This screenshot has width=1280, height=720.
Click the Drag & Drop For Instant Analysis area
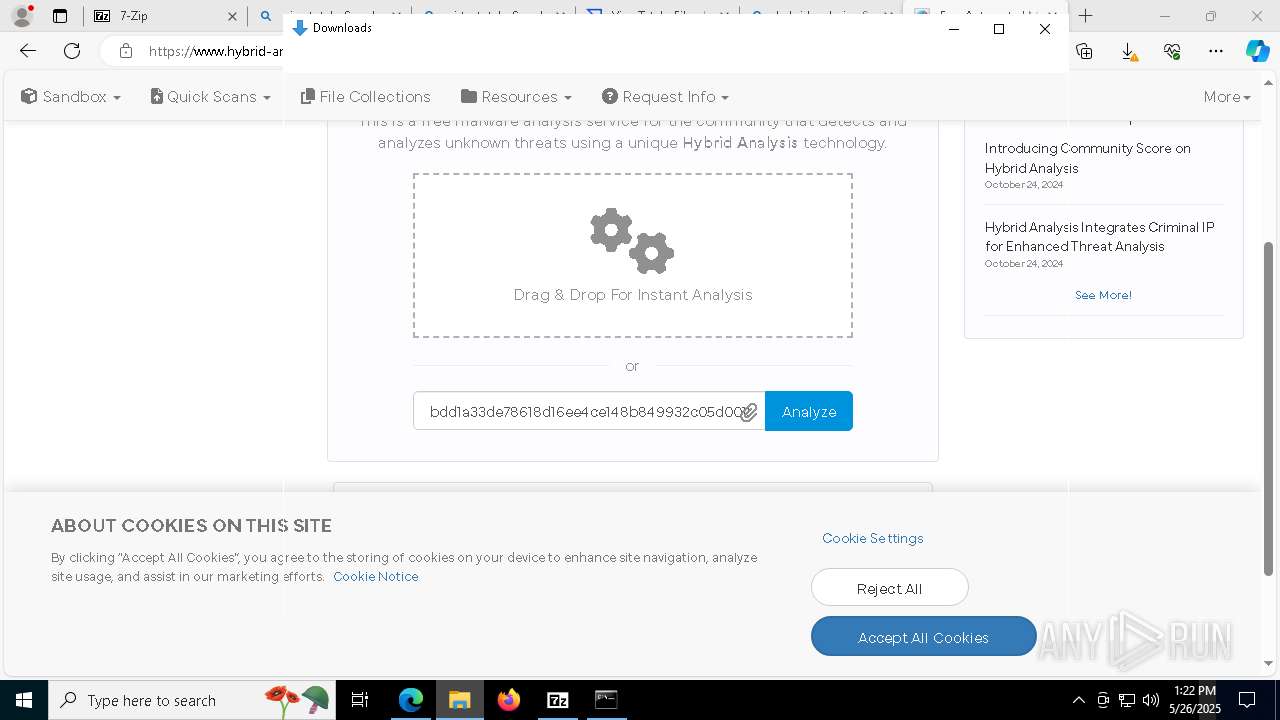(x=633, y=256)
